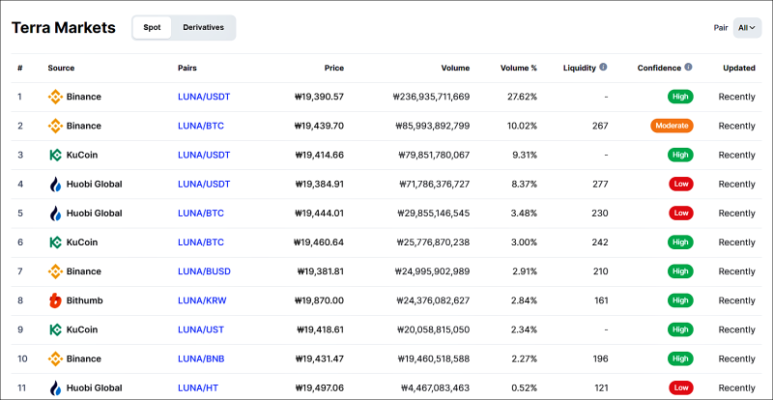Click volume ₩24,376,082,627
Screen dimensions: 773x400
432,300
